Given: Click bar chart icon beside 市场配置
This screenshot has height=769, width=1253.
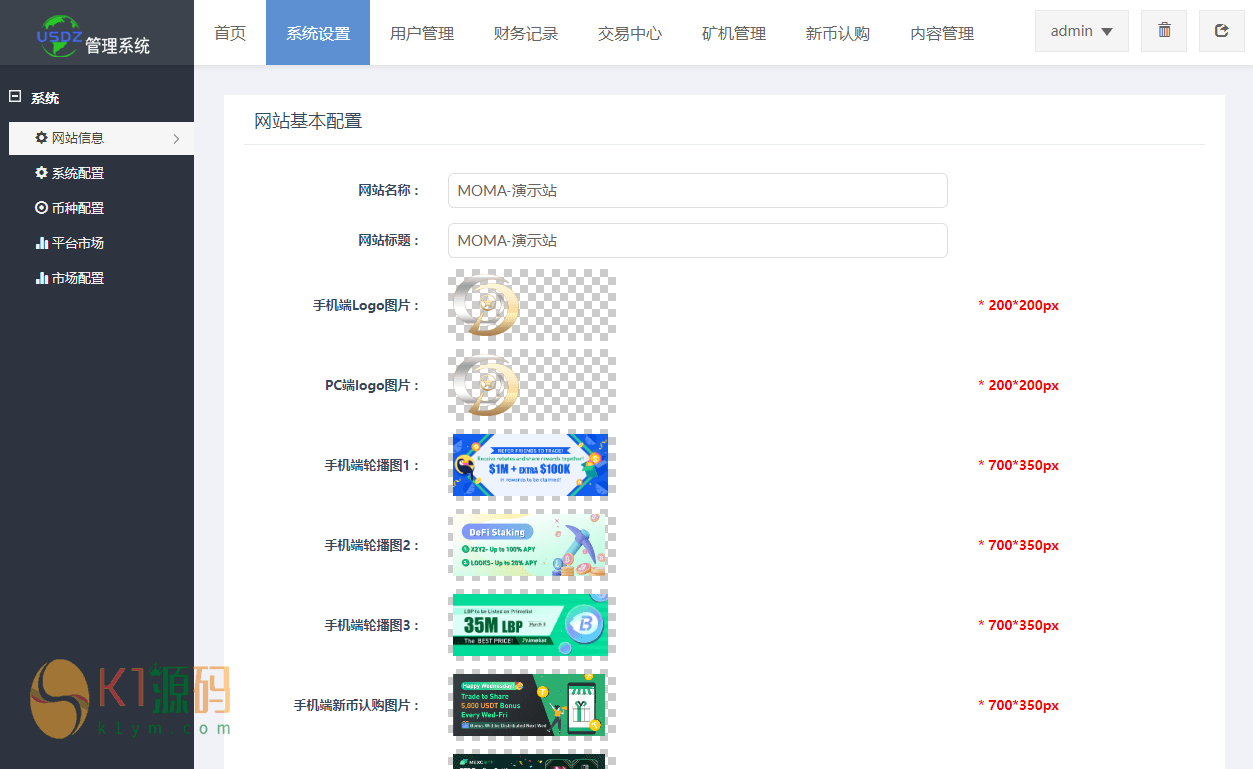Looking at the screenshot, I should (x=41, y=278).
